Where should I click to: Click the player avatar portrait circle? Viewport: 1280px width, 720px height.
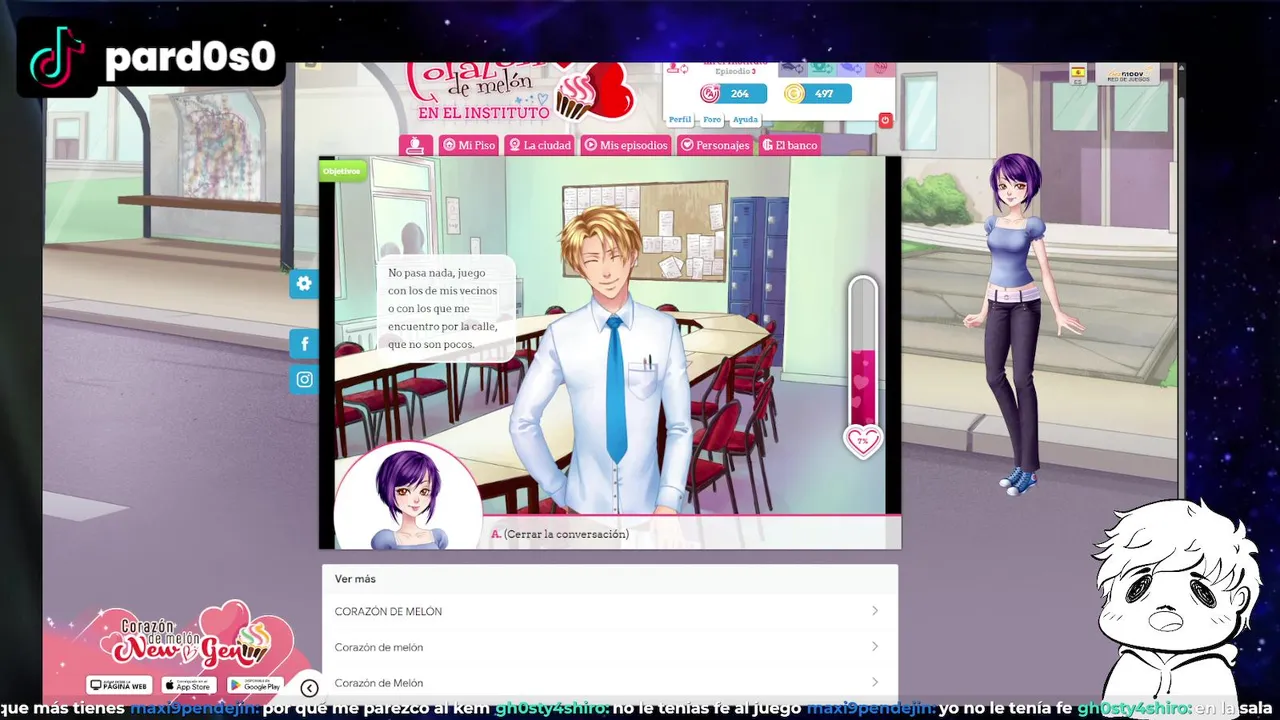[x=408, y=497]
